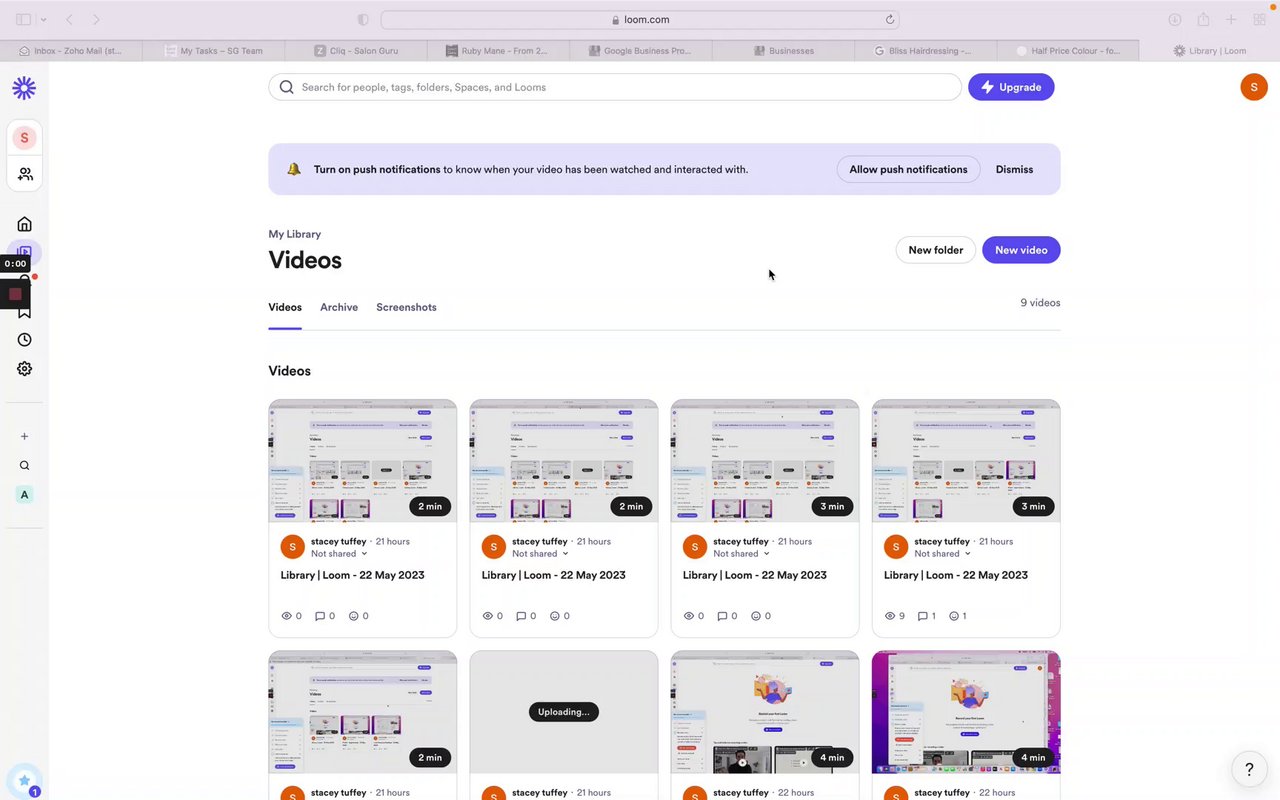The height and width of the screenshot is (800, 1280).
Task: Show Safari tab overview grid
Action: click(1259, 19)
